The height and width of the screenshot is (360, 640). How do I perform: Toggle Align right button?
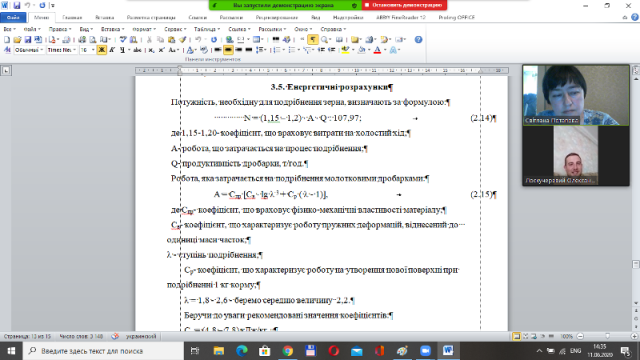(238, 50)
